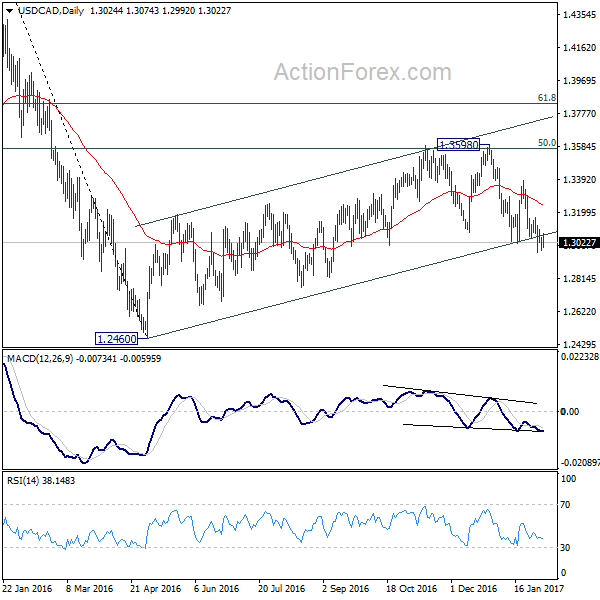Click the 1.39695 price axis value

[x=579, y=80]
